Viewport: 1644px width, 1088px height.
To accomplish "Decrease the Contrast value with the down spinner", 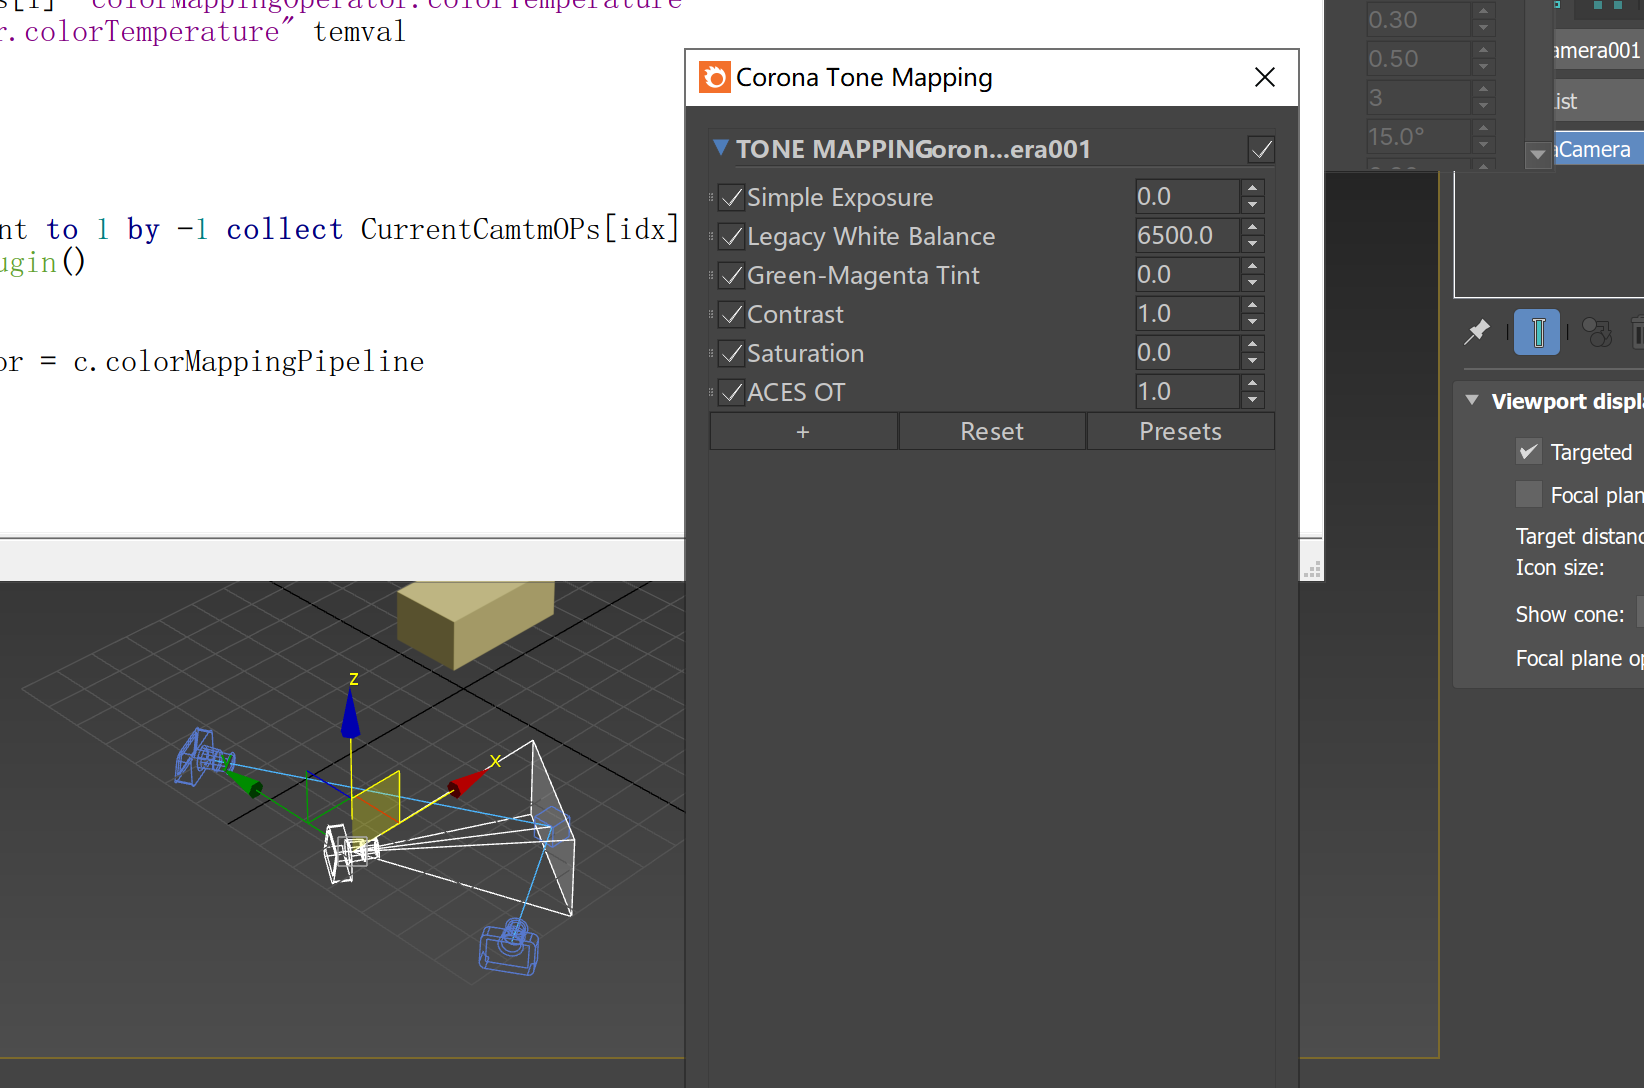I will coord(1252,322).
